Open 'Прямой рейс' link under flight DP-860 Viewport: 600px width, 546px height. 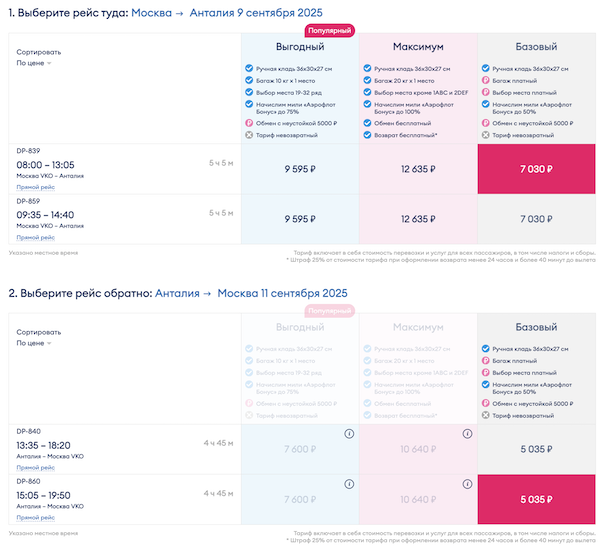(35, 516)
